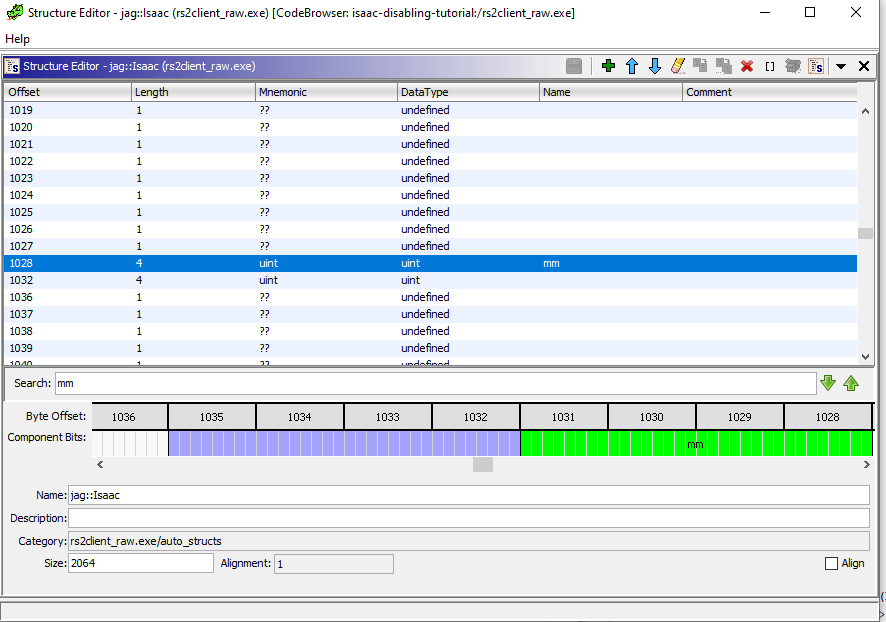Screen dimensions: 886x622
Task: Click byte offset 1032 header
Action: click(475, 417)
